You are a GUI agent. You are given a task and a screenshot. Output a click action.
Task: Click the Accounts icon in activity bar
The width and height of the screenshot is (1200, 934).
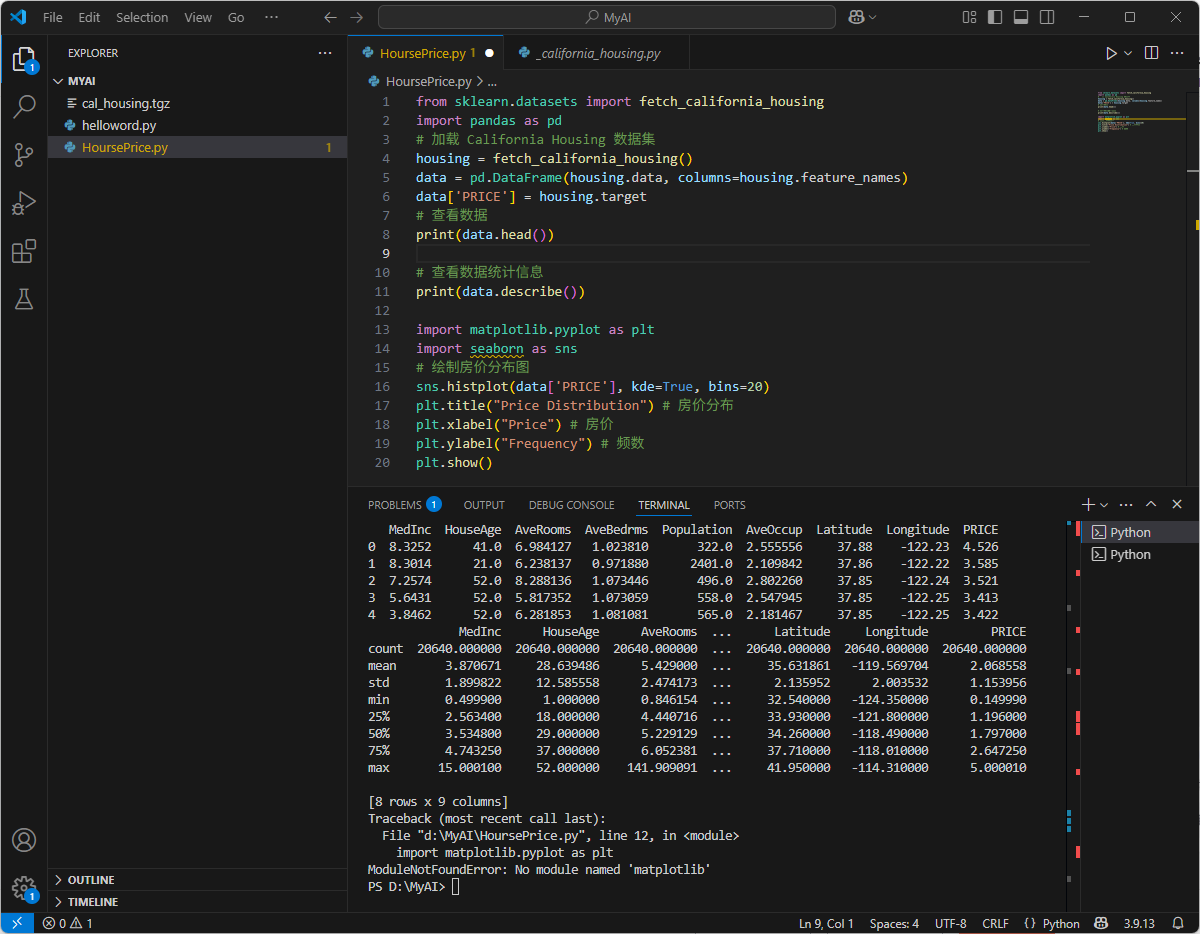24,840
